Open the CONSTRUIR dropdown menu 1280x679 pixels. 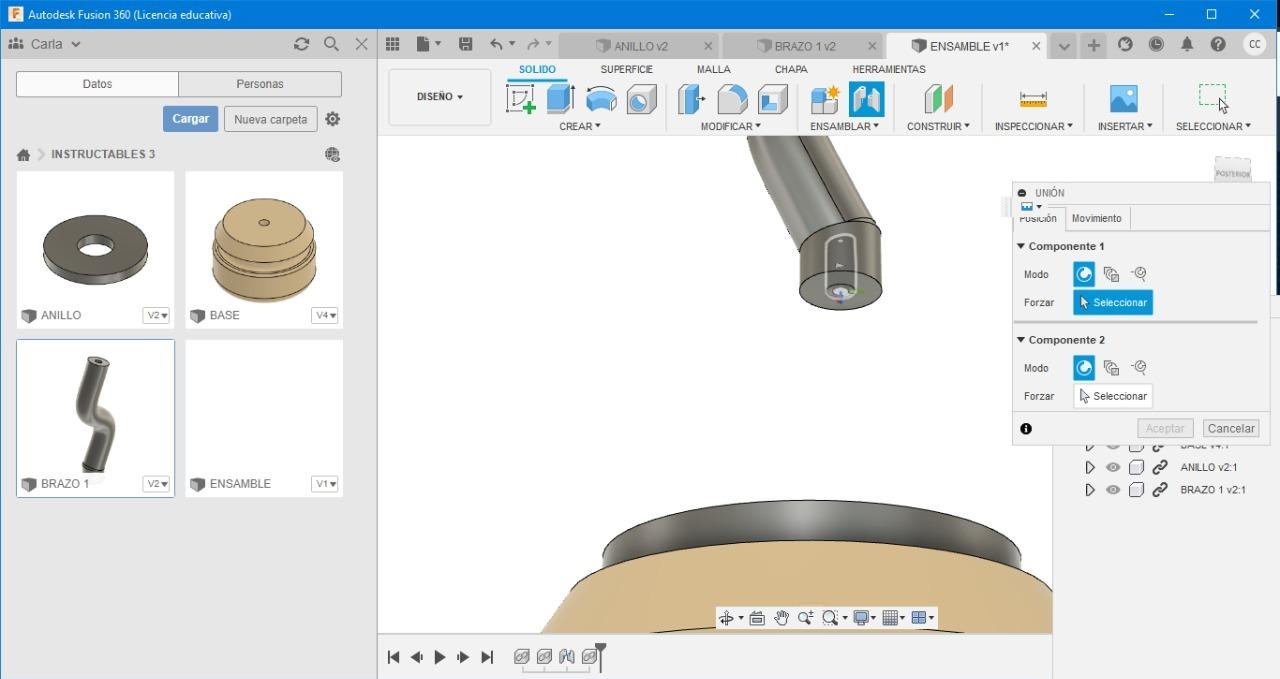938,126
